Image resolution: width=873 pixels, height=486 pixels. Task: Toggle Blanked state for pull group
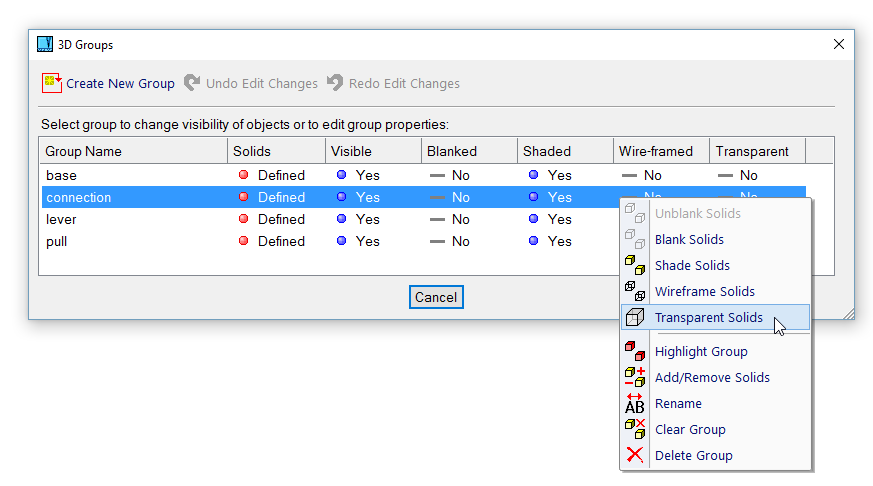point(449,241)
